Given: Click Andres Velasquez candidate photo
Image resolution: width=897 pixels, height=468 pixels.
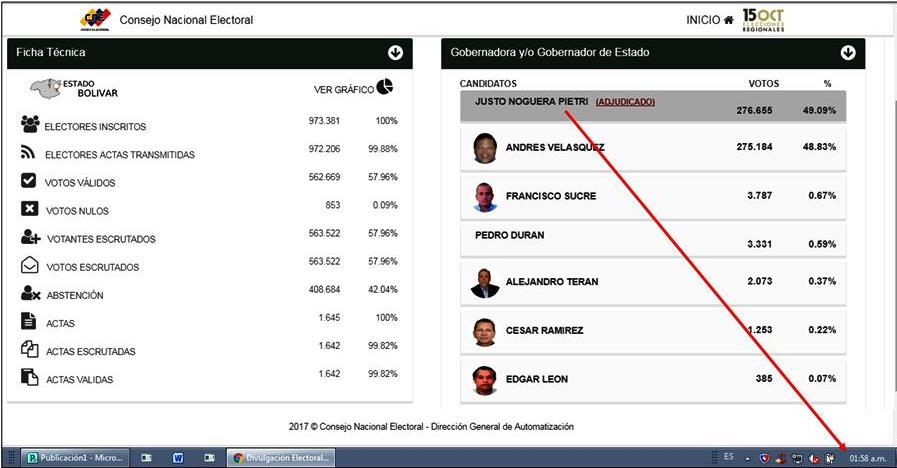Looking at the screenshot, I should (485, 148).
